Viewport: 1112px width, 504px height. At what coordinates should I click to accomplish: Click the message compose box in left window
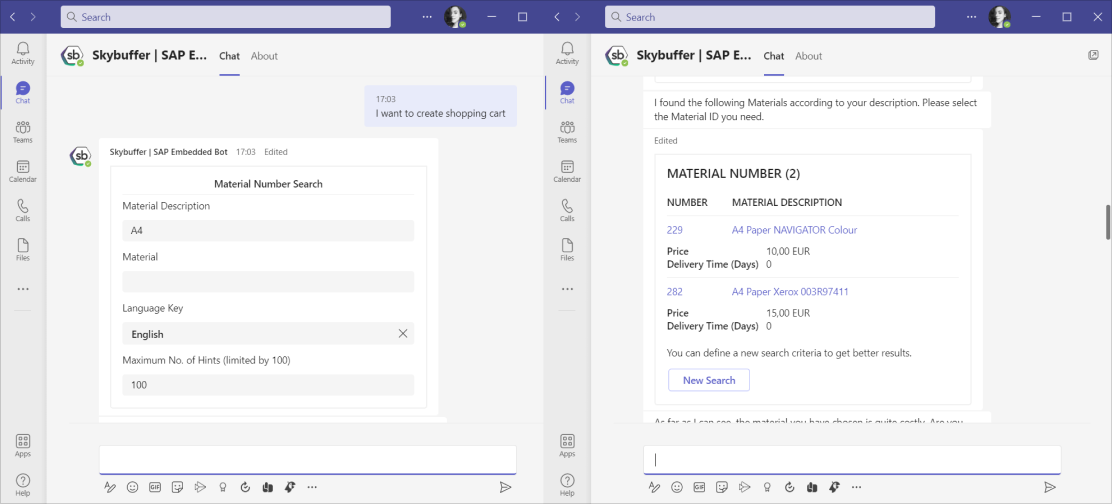[308, 459]
